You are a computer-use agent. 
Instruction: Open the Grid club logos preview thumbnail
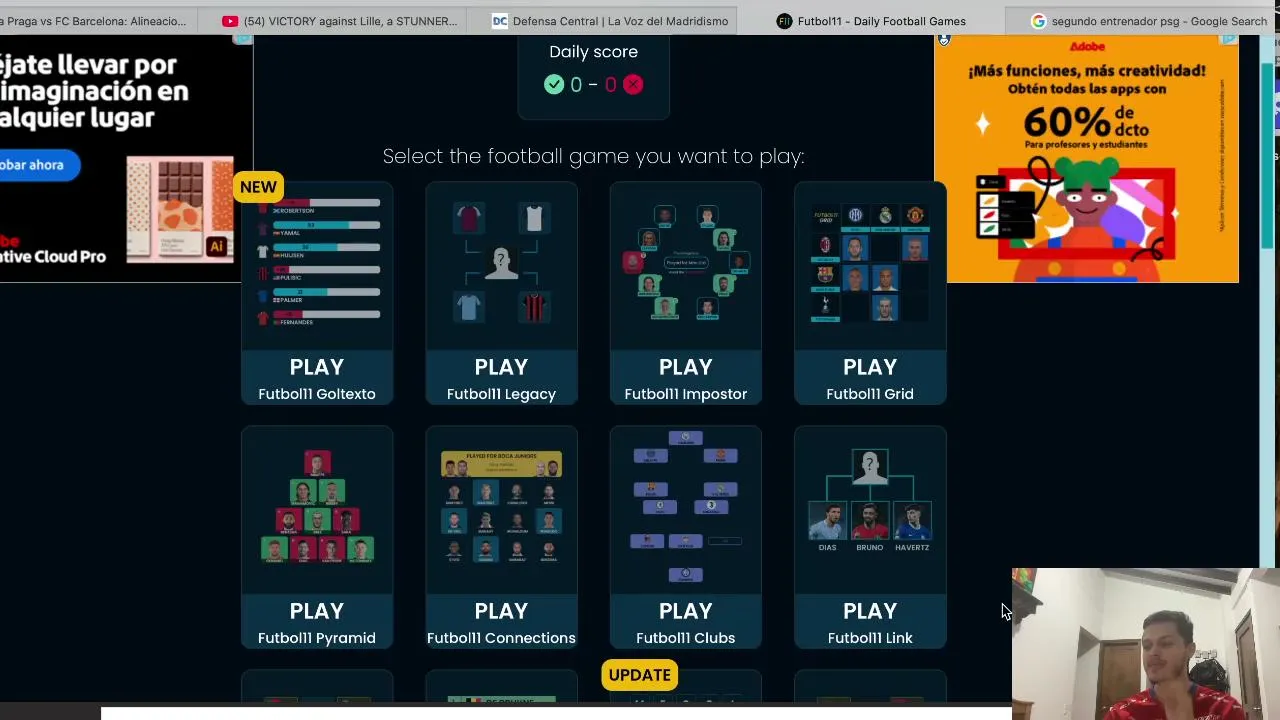click(x=870, y=265)
